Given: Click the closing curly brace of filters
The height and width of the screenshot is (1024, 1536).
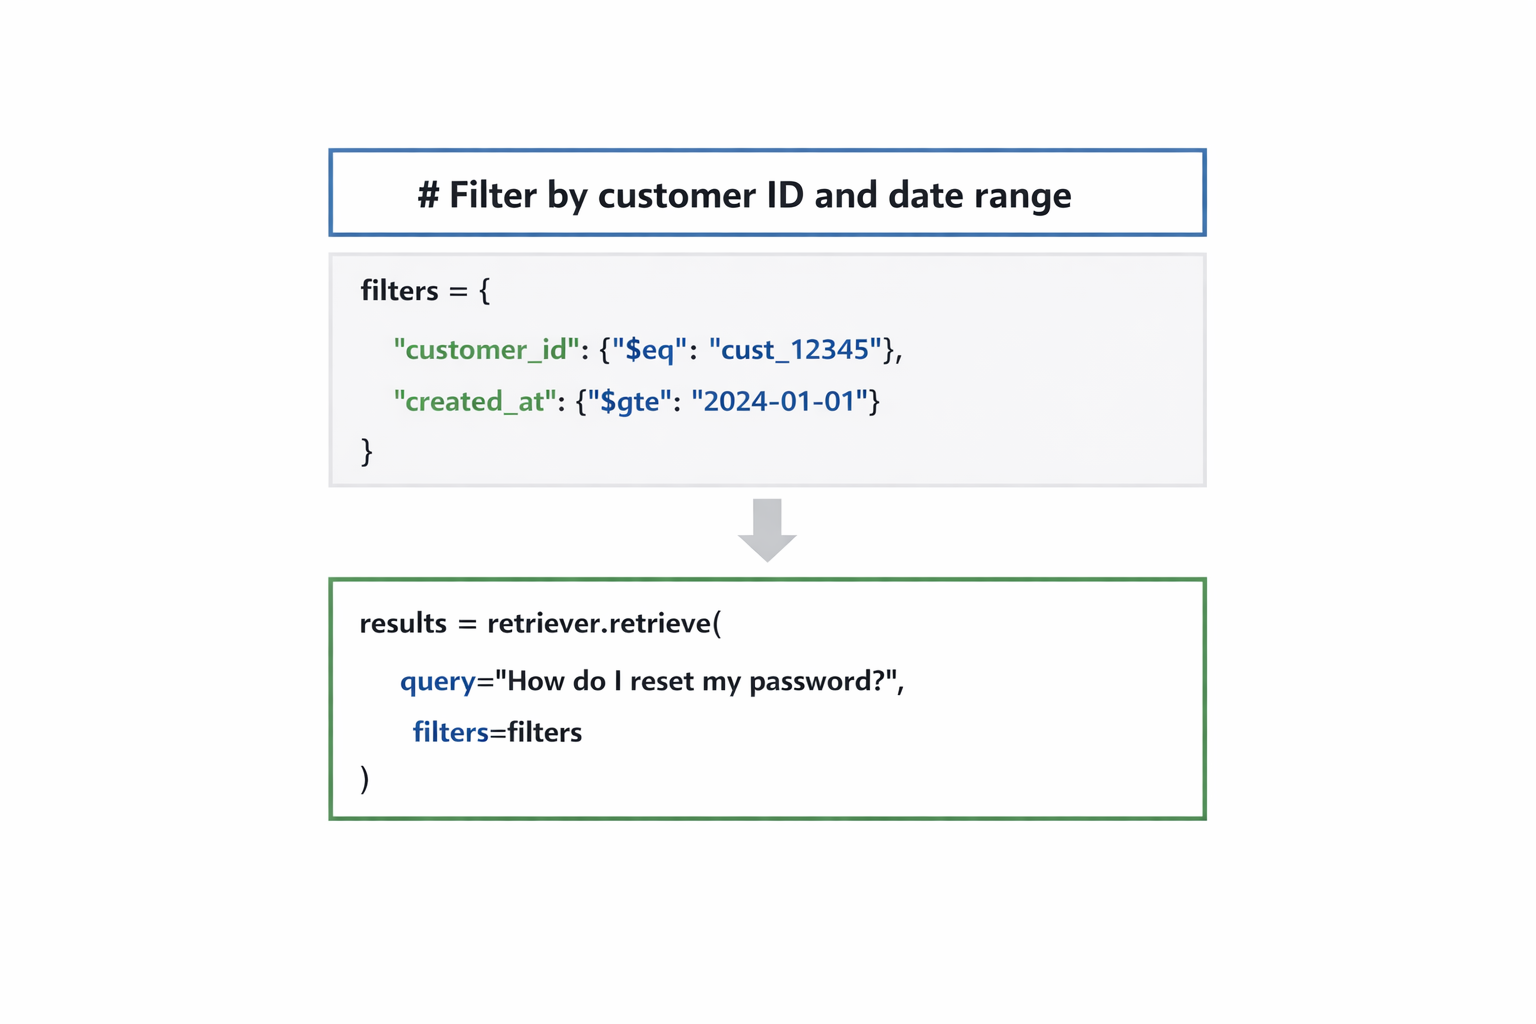Looking at the screenshot, I should [x=367, y=451].
